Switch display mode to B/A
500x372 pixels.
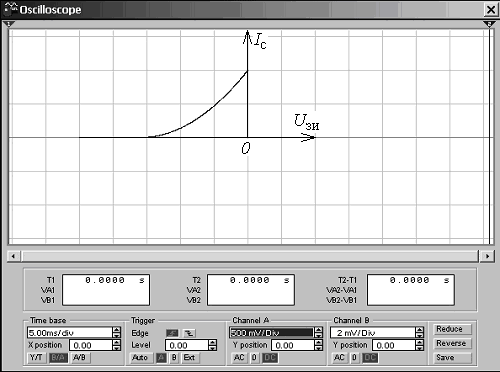58,358
